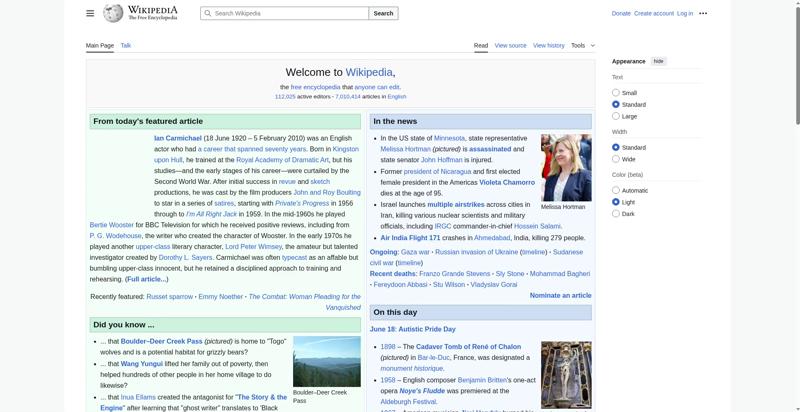Screen dimensions: 800x412
Task: Open the Royal Academy of Dramatic Art link
Action: [x=282, y=160]
